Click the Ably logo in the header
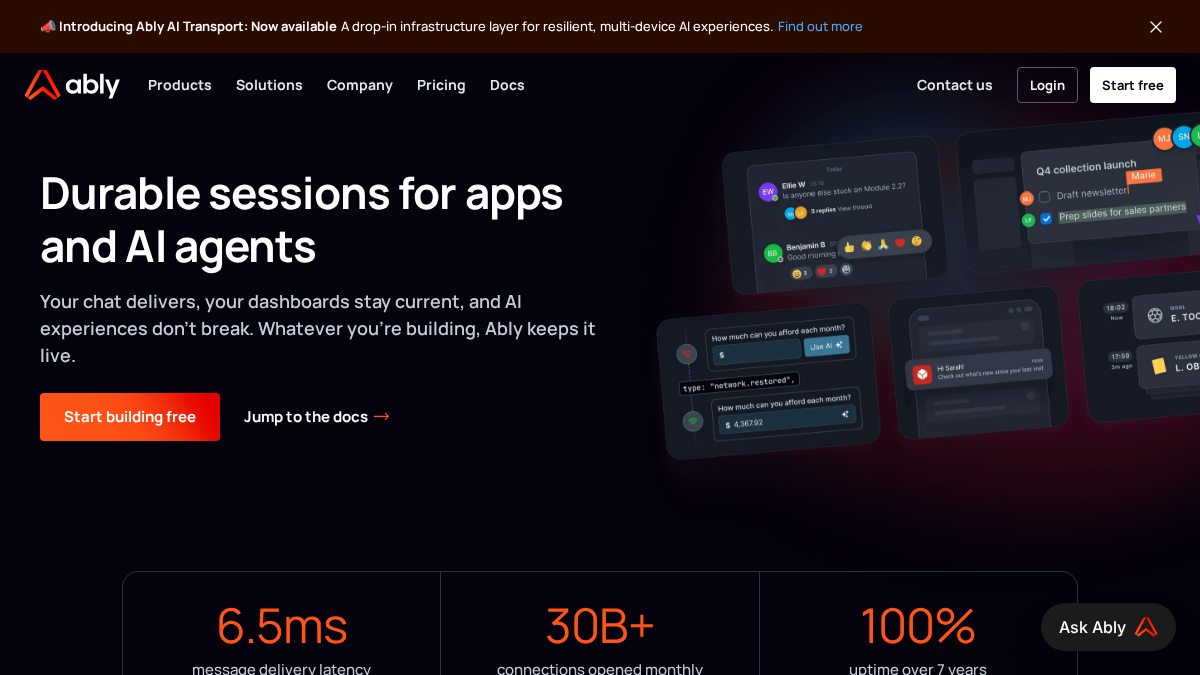The height and width of the screenshot is (675, 1200). [72, 85]
